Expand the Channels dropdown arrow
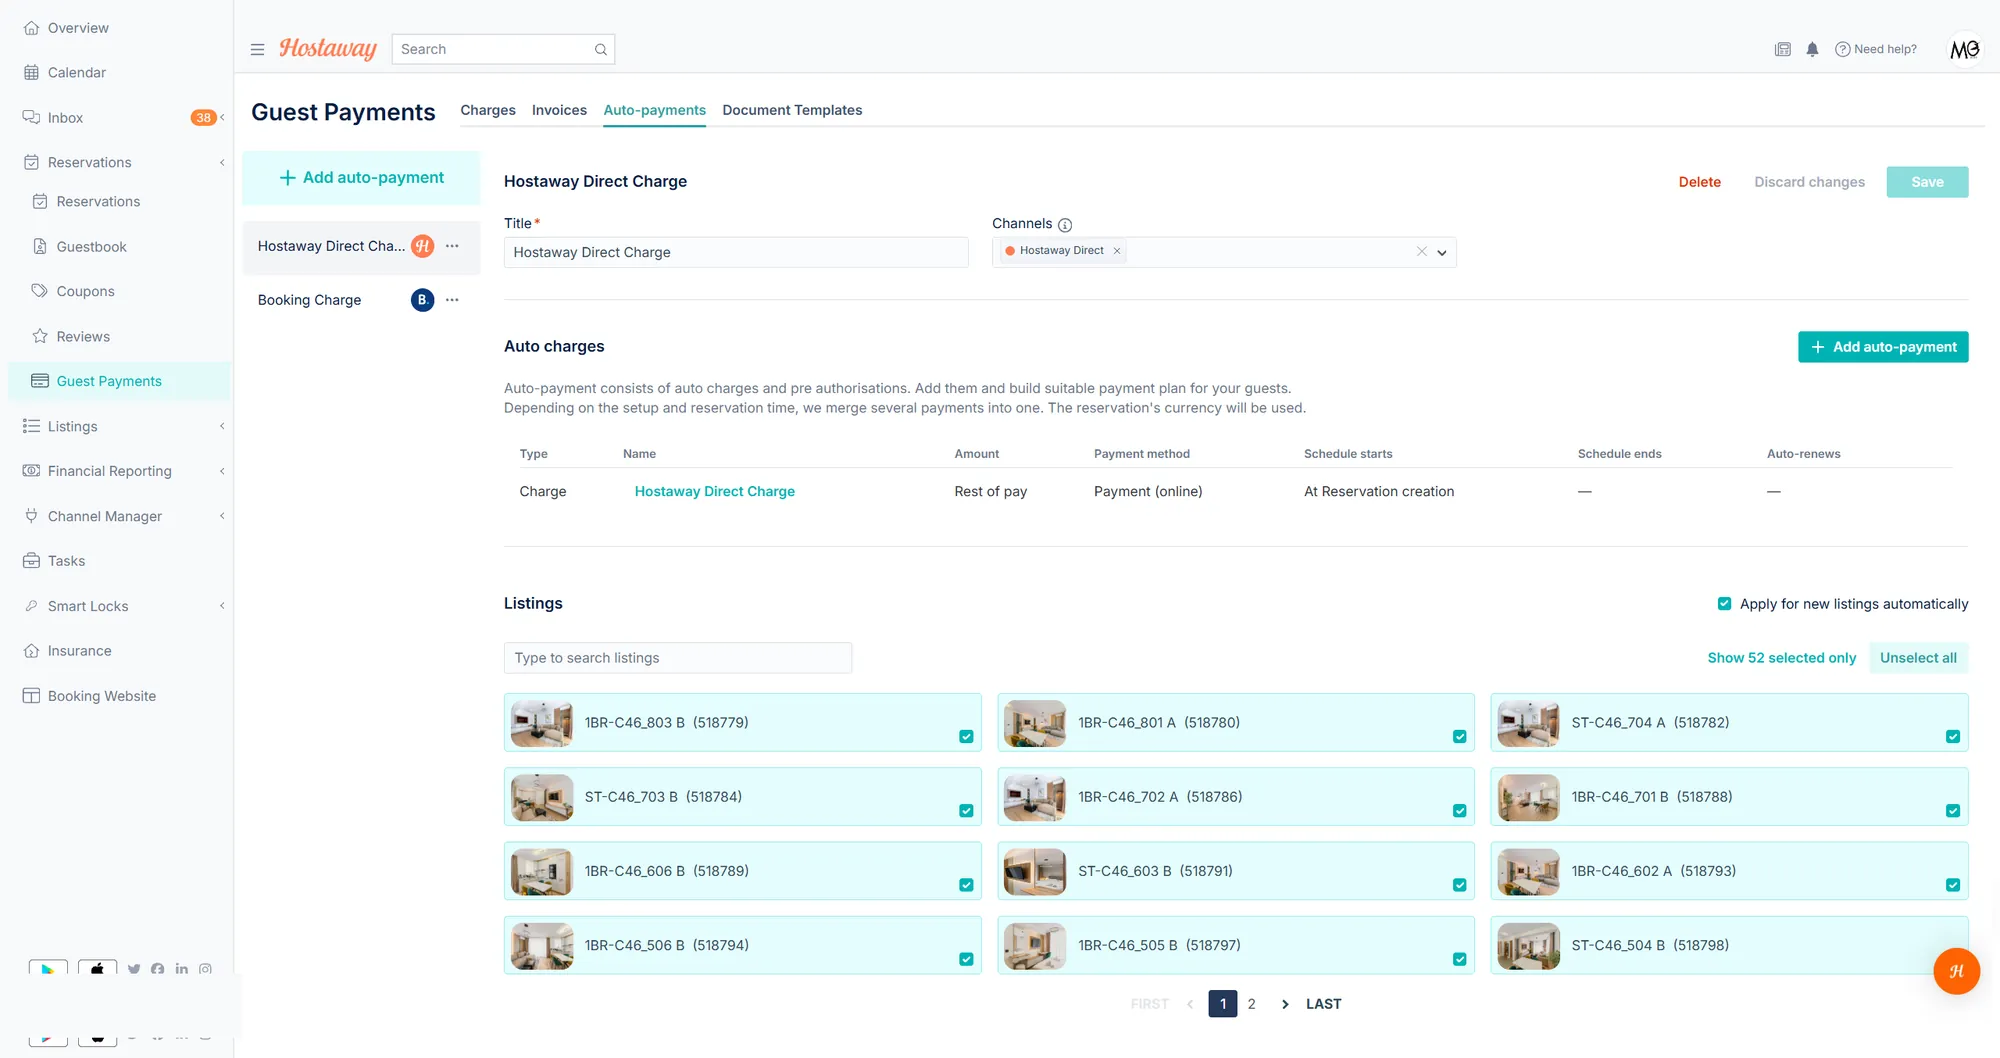This screenshot has height=1058, width=2000. 1442,253
